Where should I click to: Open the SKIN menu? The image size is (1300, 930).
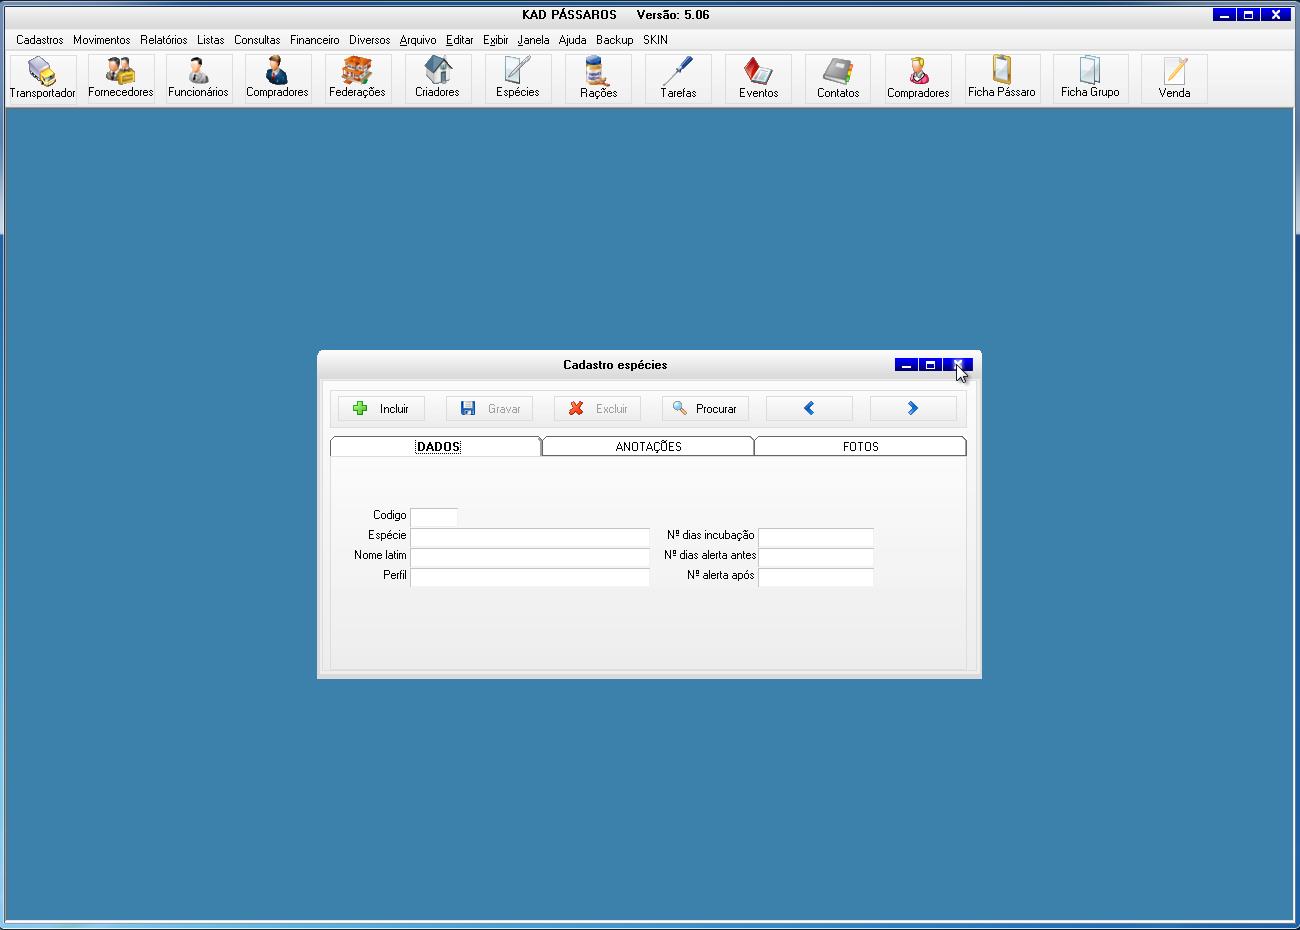(x=656, y=40)
